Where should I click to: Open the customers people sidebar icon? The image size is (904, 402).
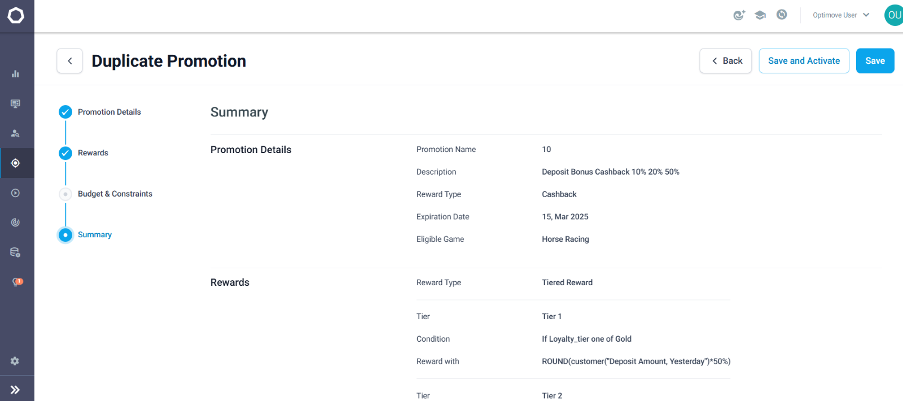[16, 134]
